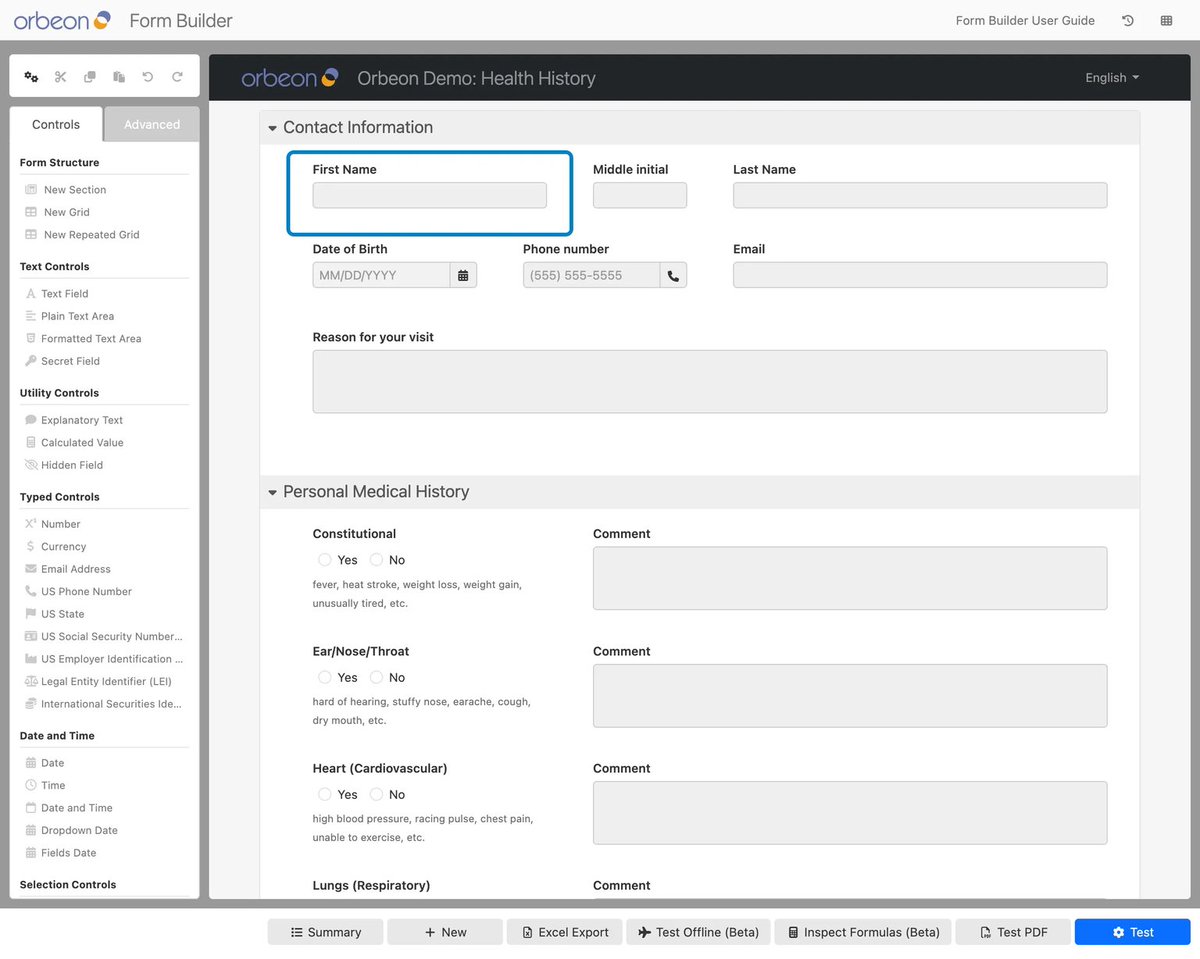Click the Email input field
1200x959 pixels.
(x=920, y=275)
